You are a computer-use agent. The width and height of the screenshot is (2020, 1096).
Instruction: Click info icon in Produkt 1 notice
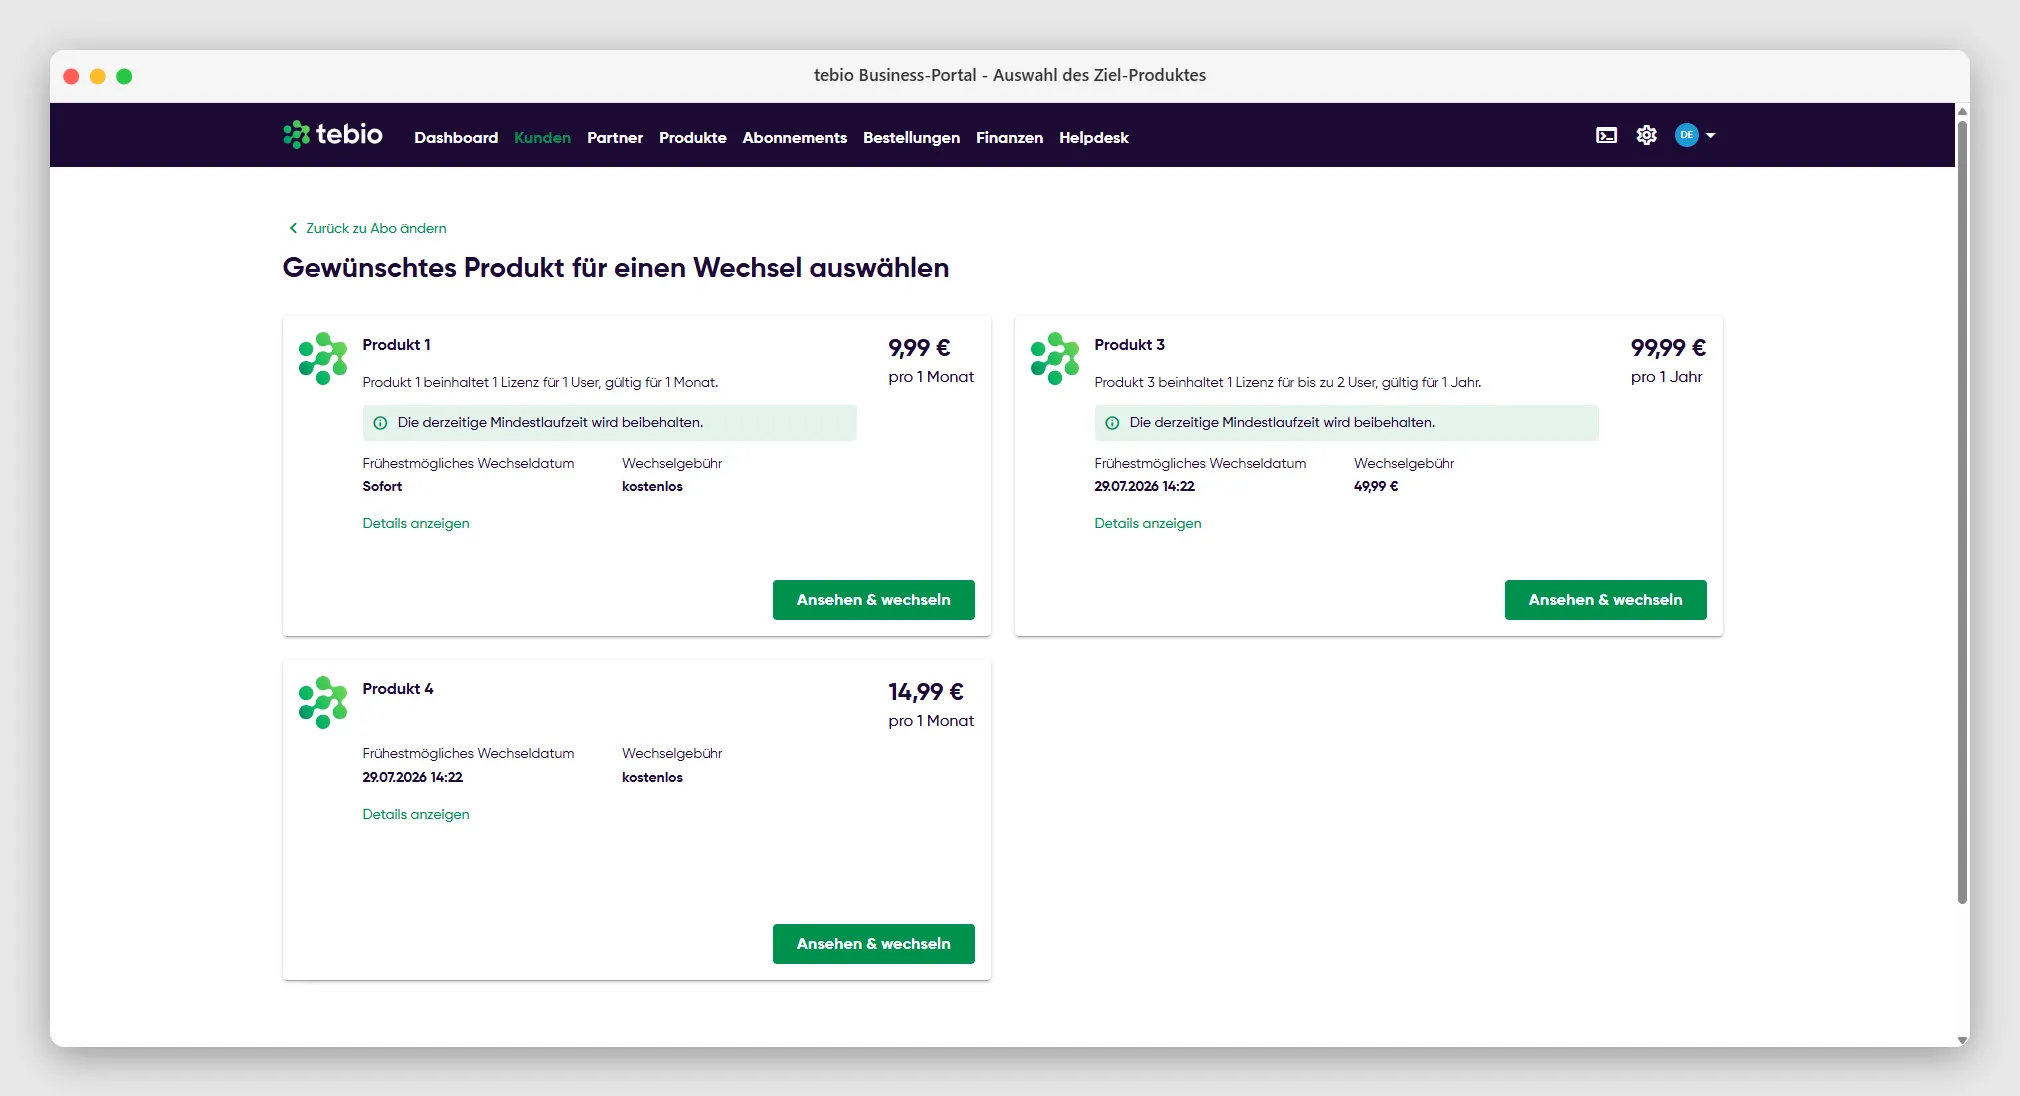[380, 423]
